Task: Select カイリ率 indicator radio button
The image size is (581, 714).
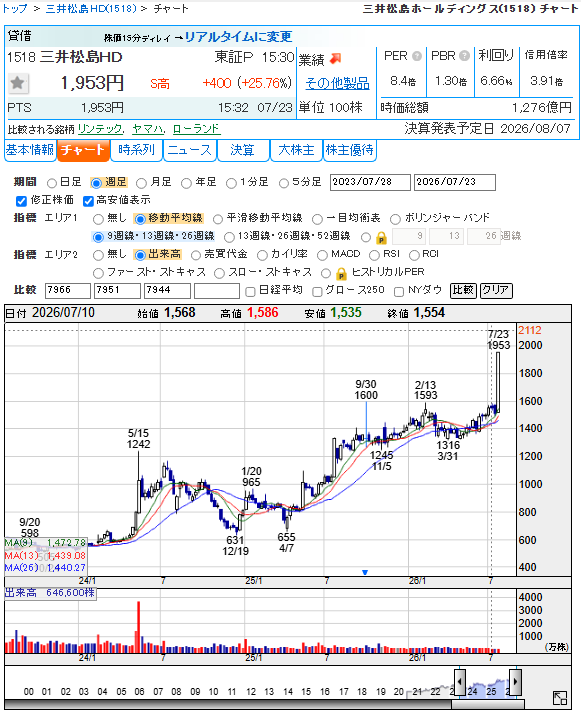Action: (262, 255)
